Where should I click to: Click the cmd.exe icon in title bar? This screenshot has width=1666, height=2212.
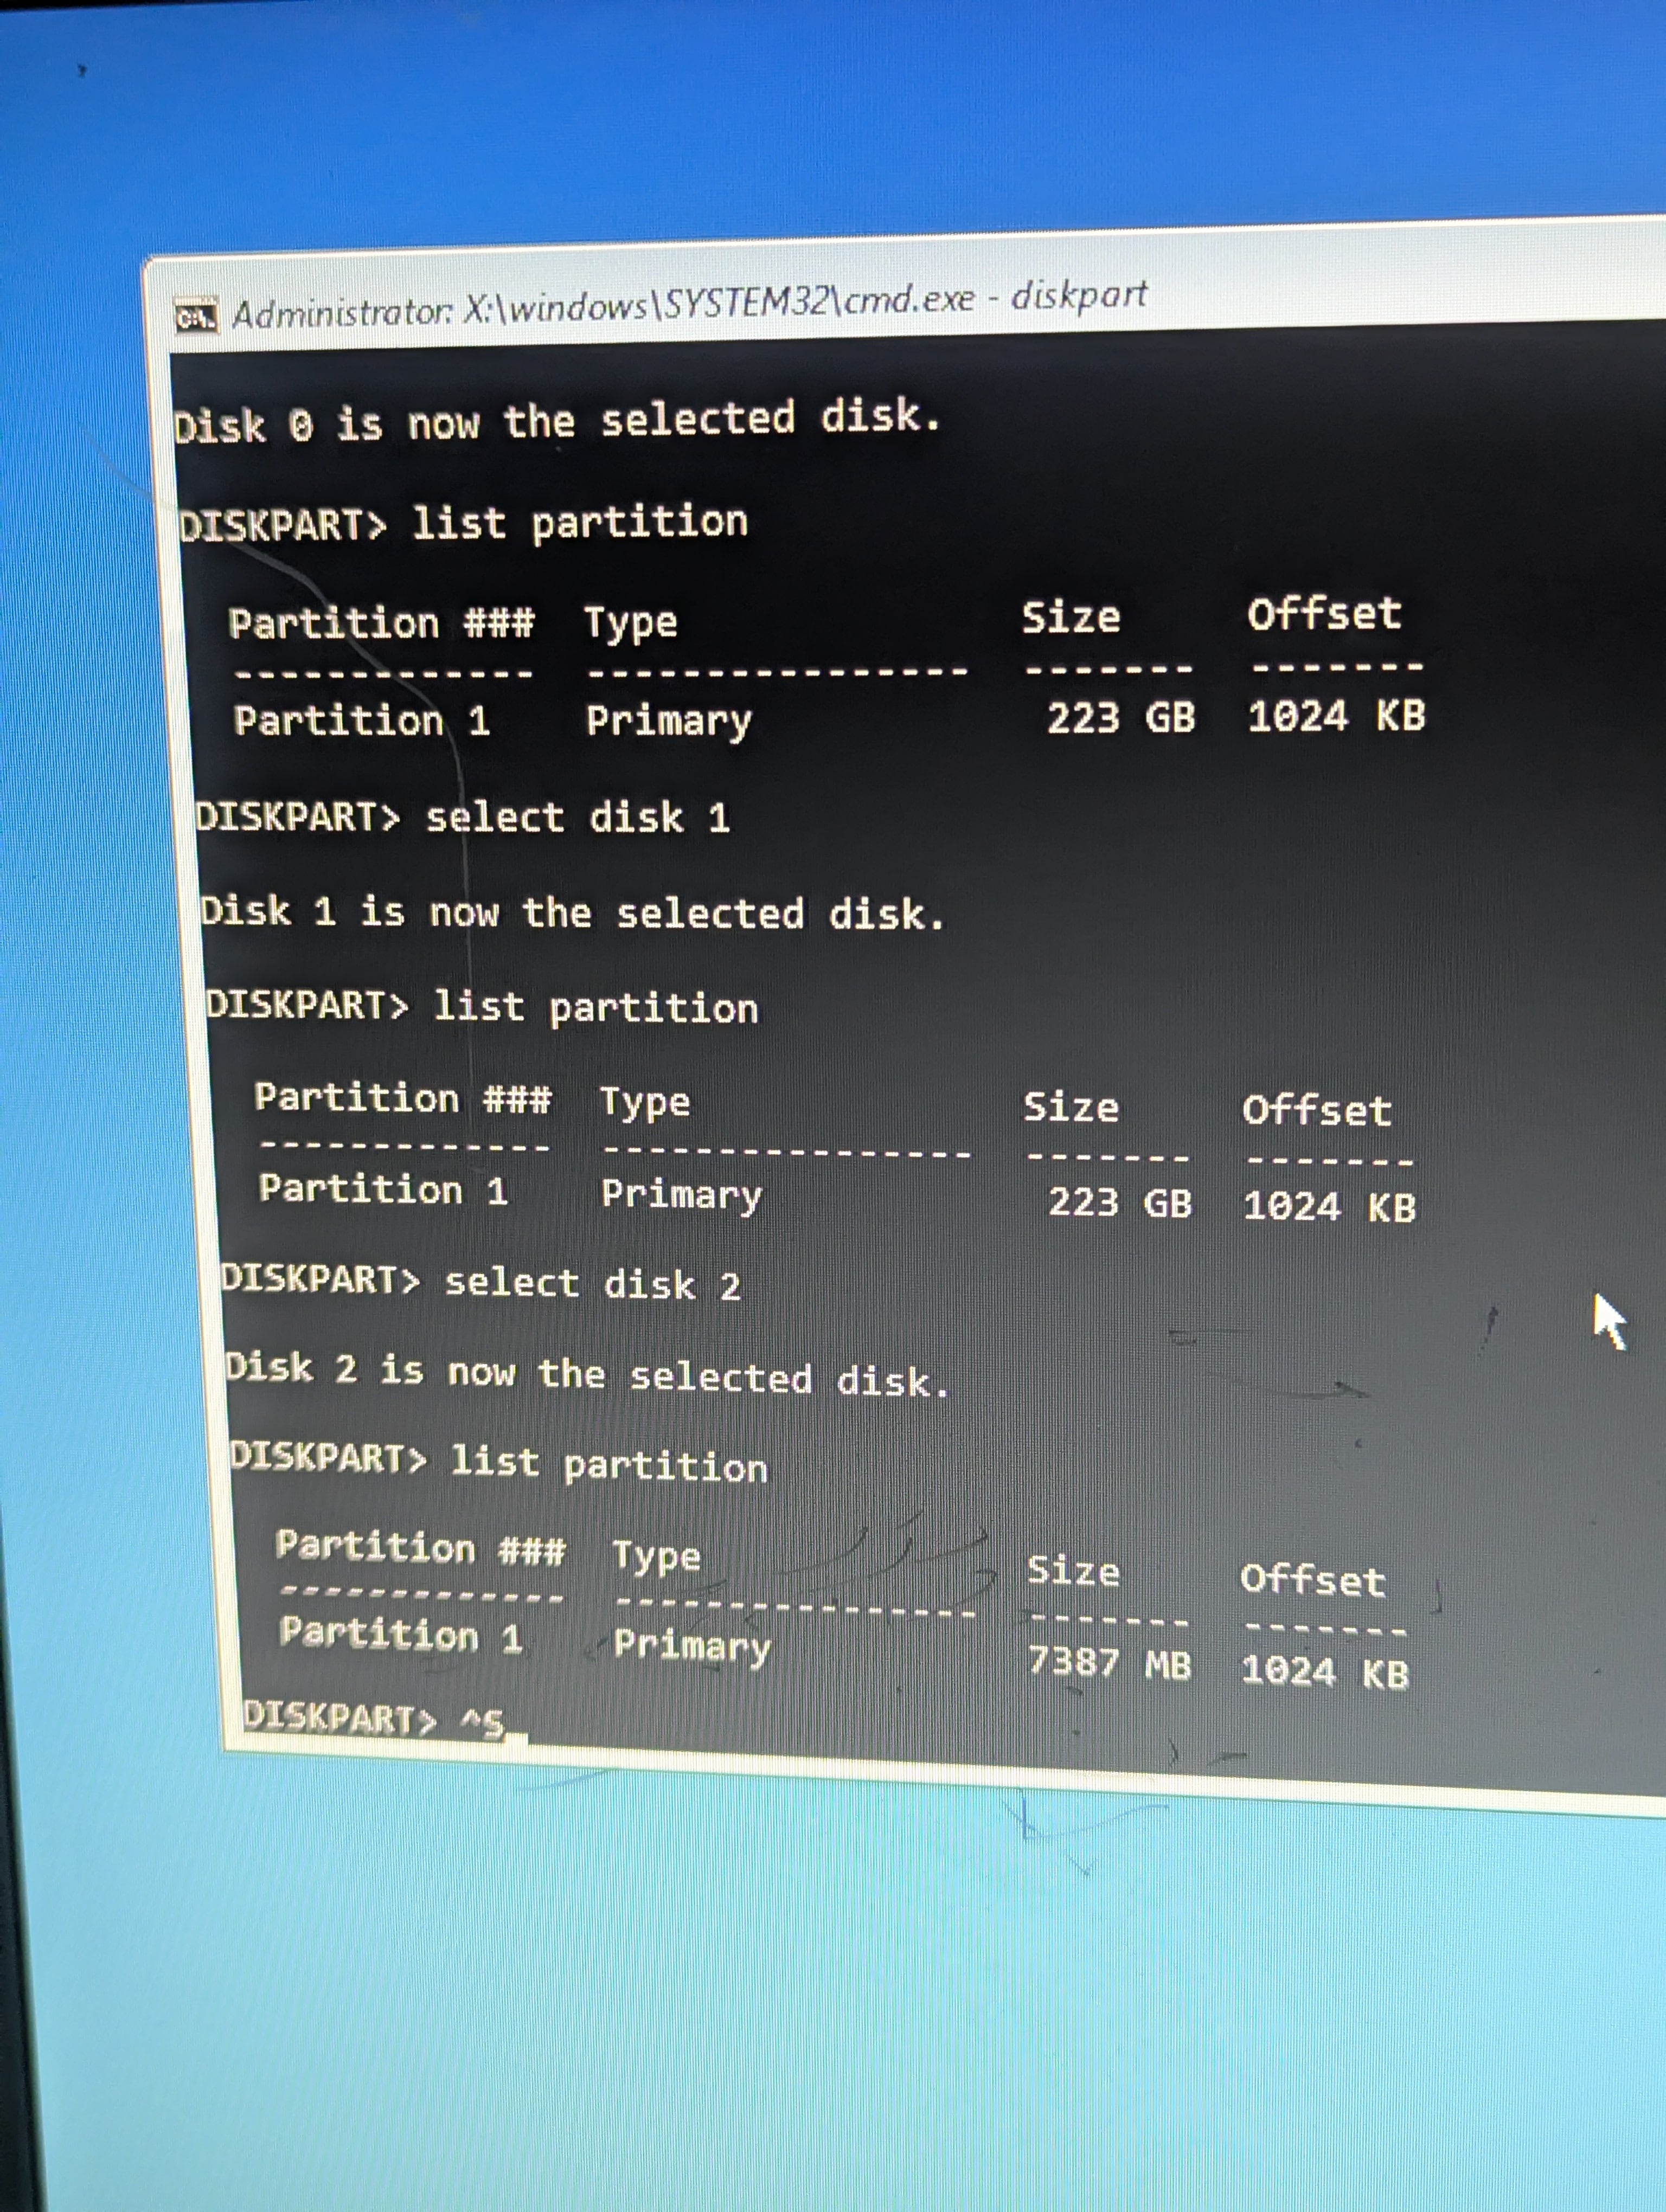pyautogui.click(x=196, y=316)
